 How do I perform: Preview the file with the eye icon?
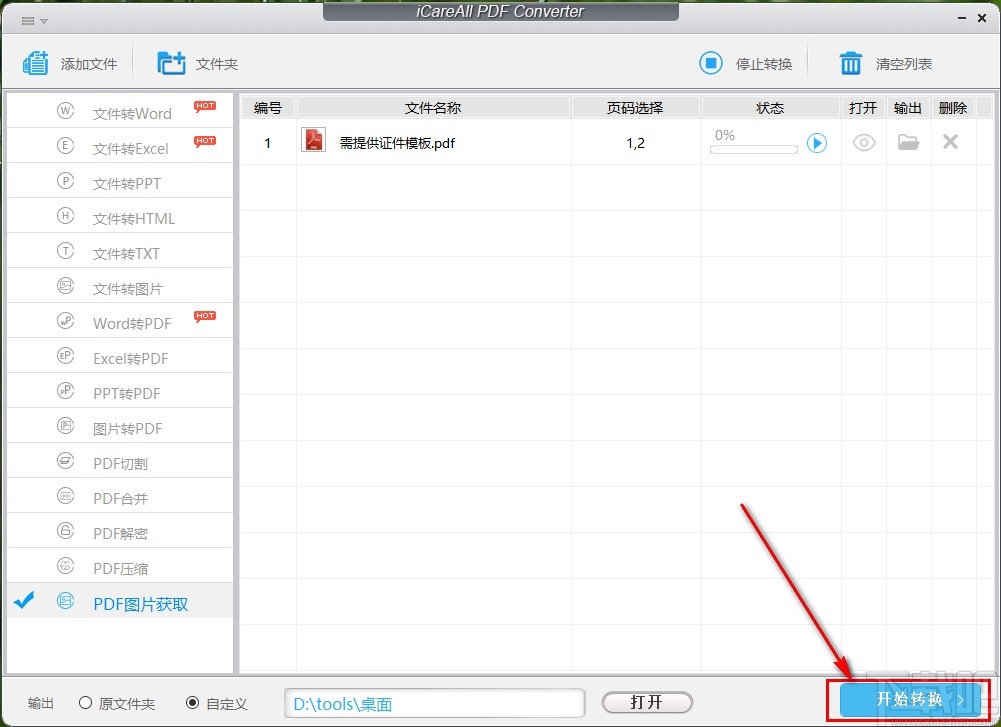point(864,142)
